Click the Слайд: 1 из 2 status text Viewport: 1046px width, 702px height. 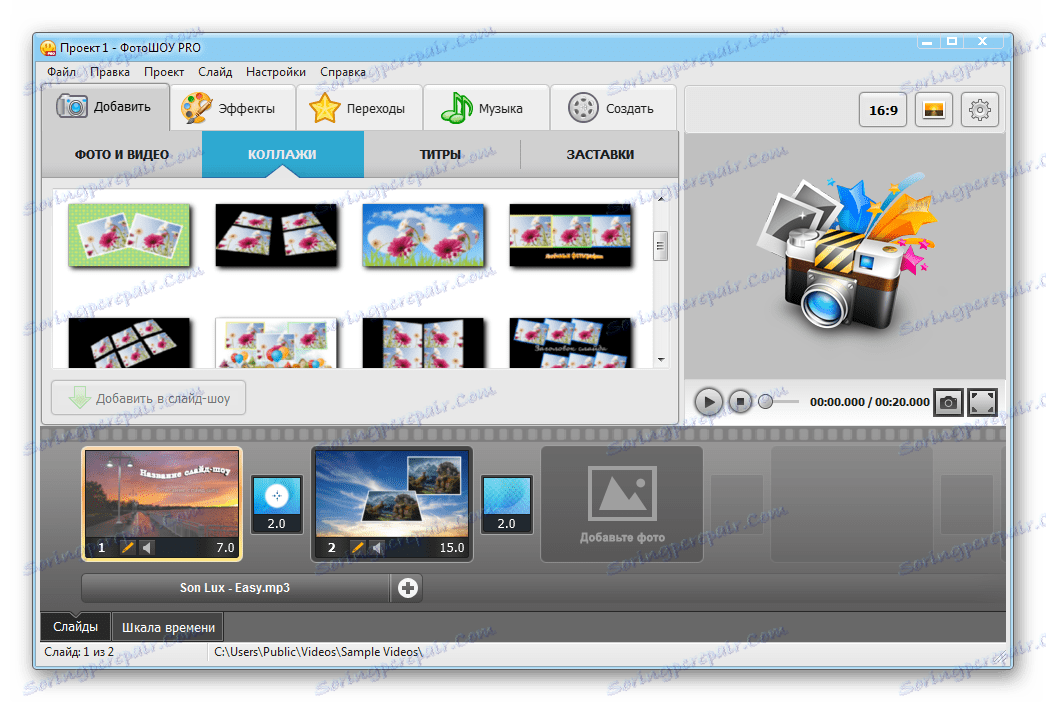coord(79,651)
